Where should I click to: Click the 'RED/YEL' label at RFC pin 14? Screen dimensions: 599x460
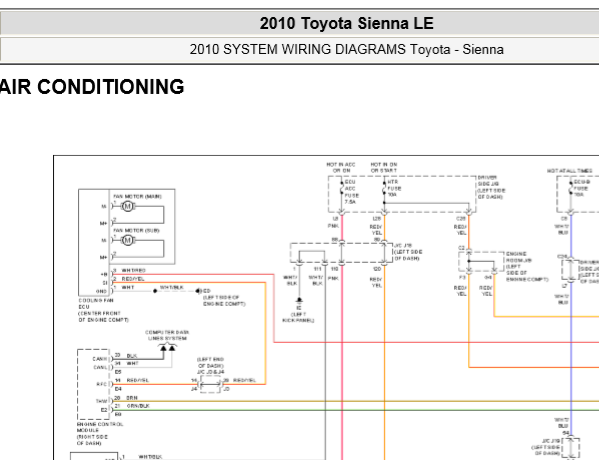point(138,380)
